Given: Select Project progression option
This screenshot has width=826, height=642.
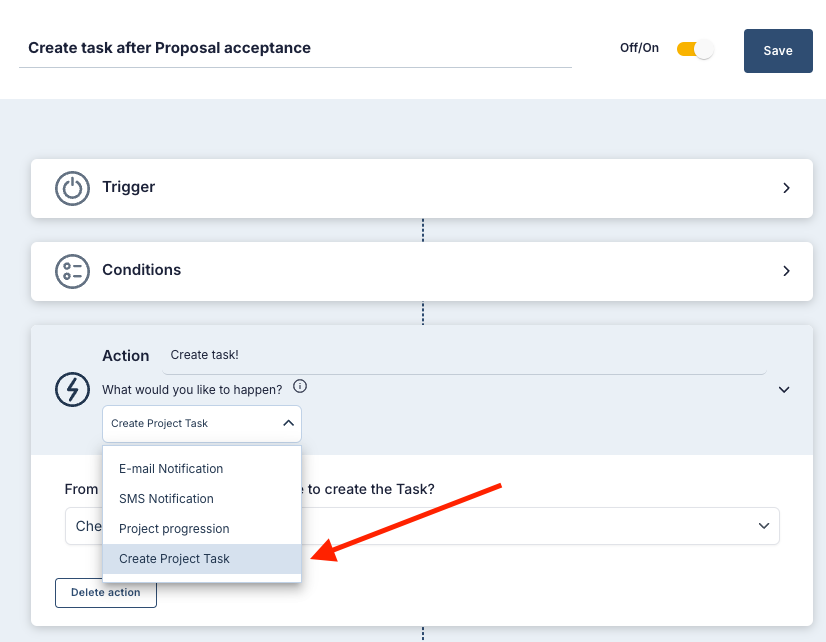Looking at the screenshot, I should 174,529.
